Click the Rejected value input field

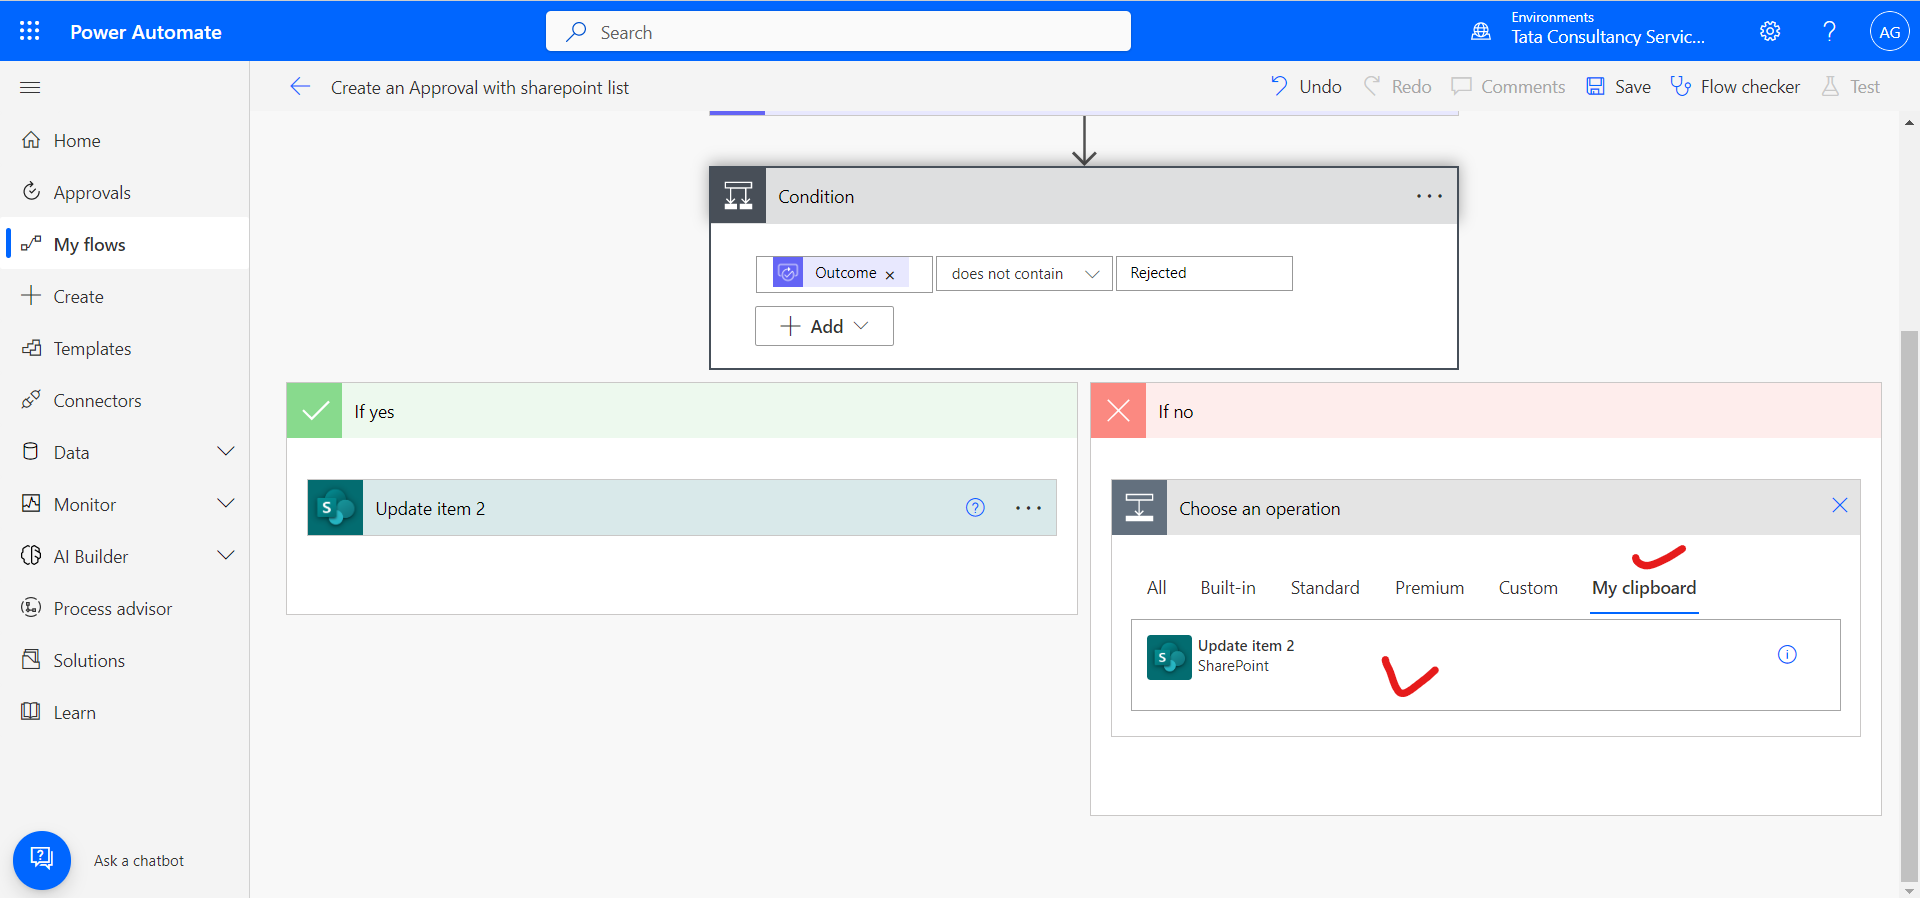pos(1204,274)
